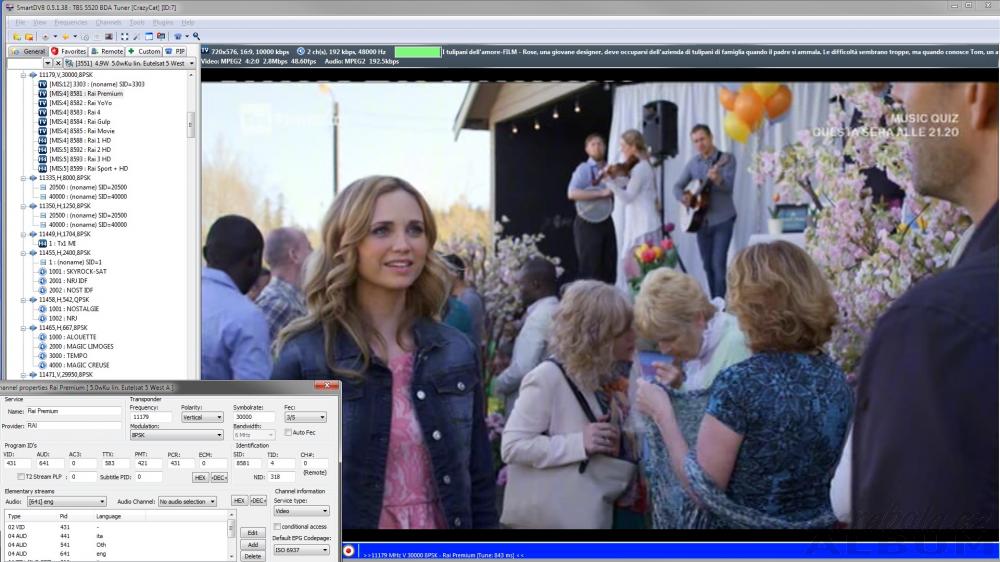1000x562 pixels.
Task: Open the Fec dropdown
Action: 305,417
